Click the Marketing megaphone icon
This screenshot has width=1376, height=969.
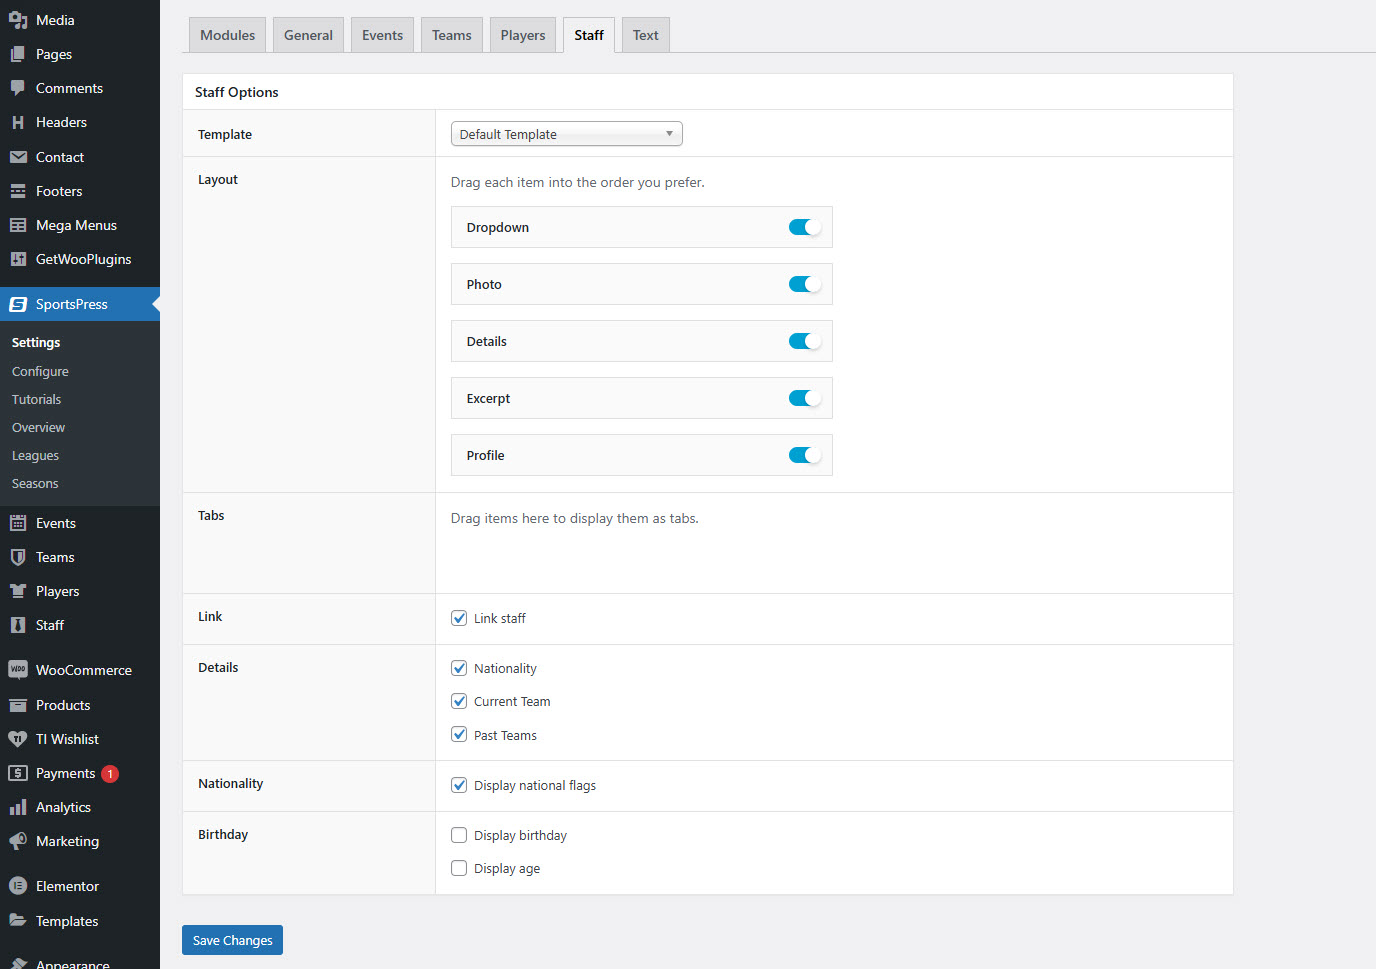(18, 841)
